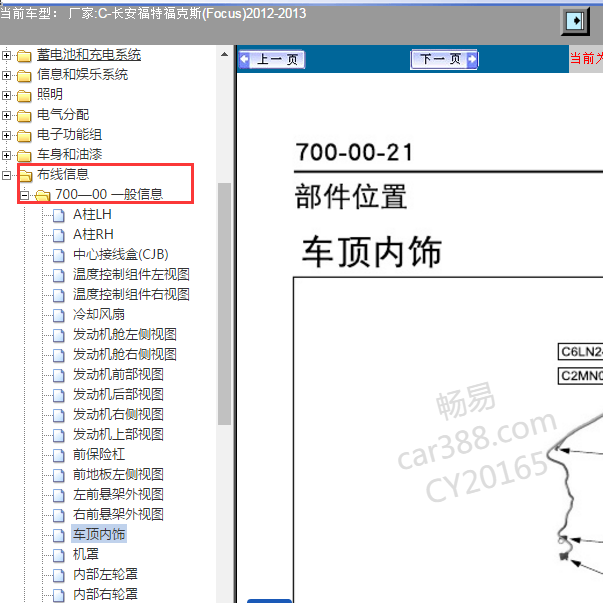Click the 信息和娱乐系统 folder icon
The image size is (603, 603).
(x=24, y=76)
